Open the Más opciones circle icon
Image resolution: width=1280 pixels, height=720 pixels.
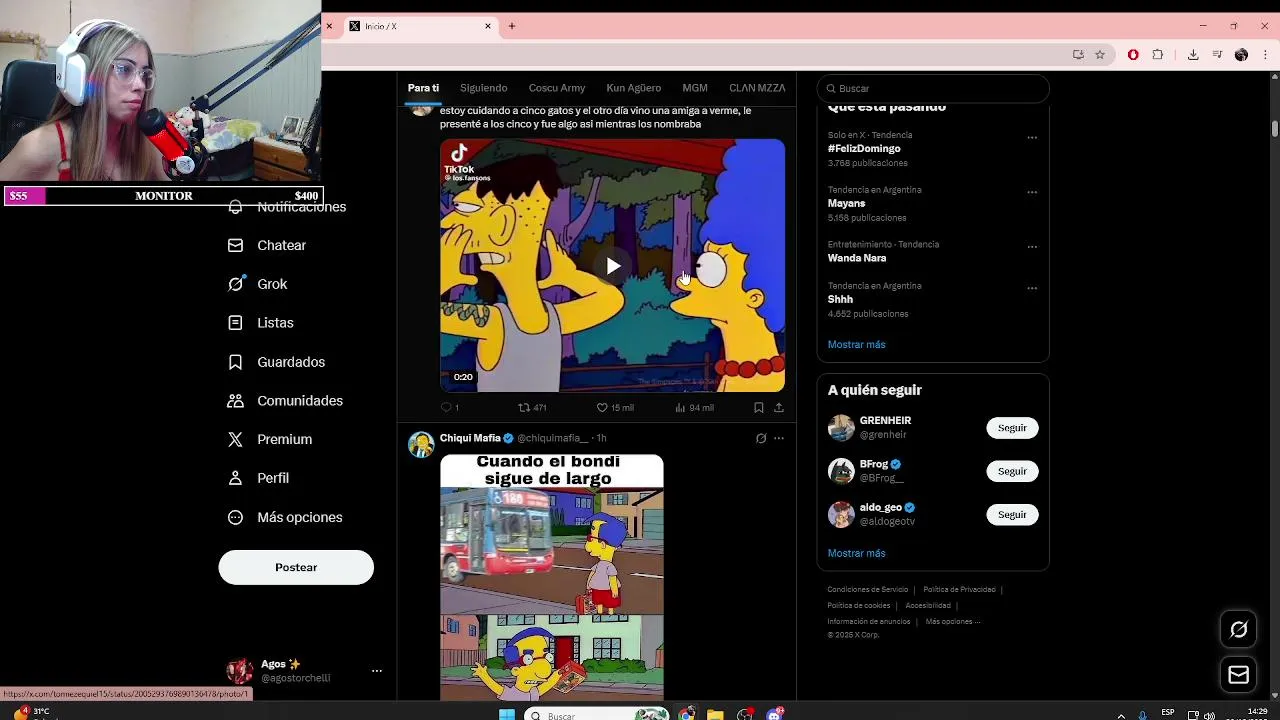(235, 517)
